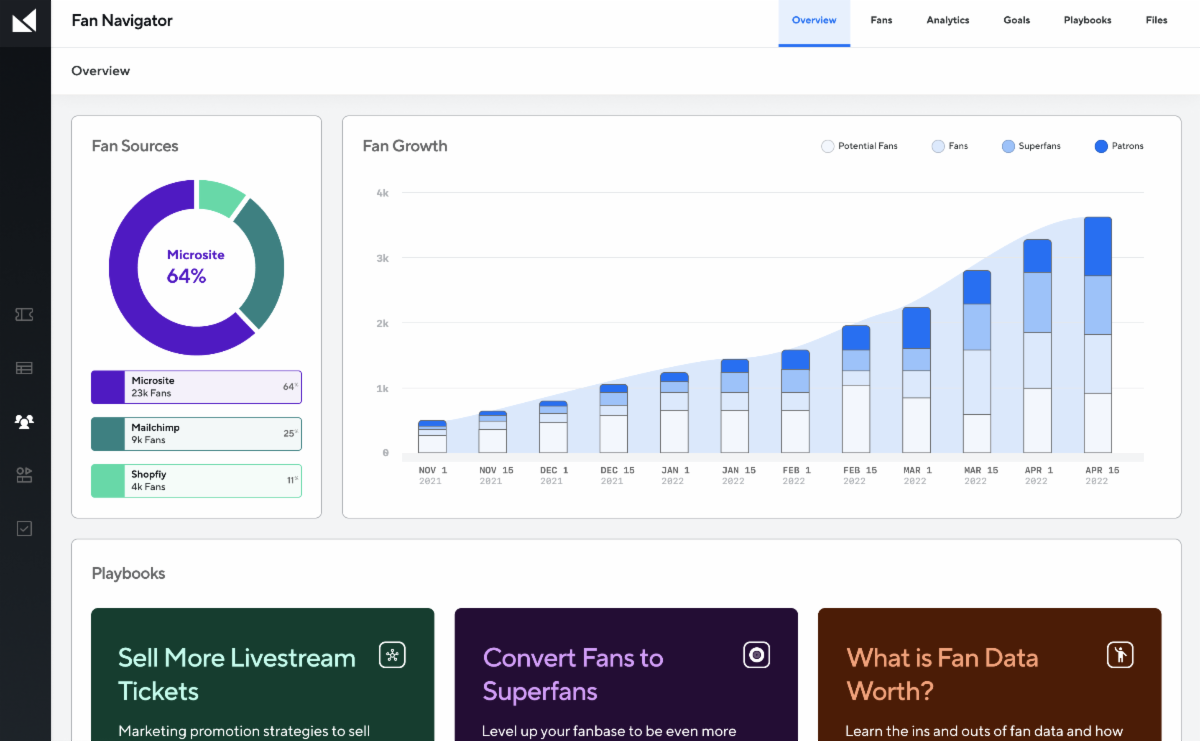Click the icon on the What is Fan Data Worth card

(1120, 655)
